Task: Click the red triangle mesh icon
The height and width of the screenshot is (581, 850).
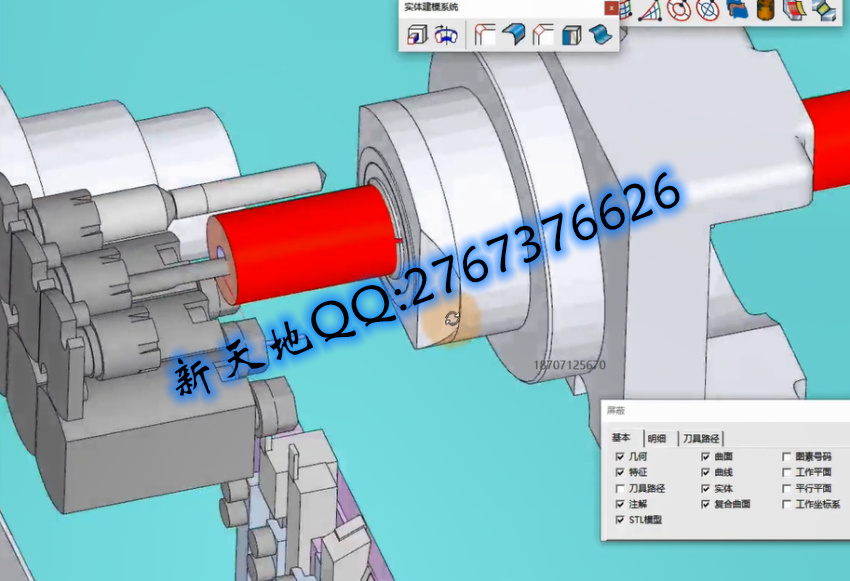Action: coord(651,9)
